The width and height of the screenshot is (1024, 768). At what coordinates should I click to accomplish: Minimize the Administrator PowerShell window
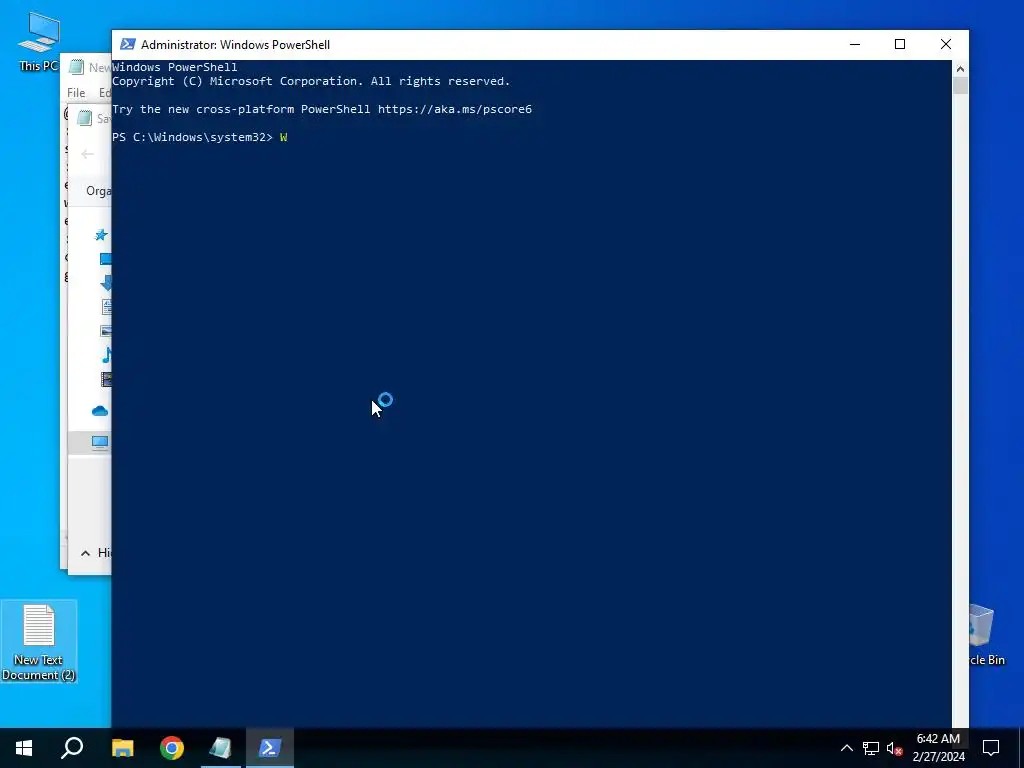855,44
